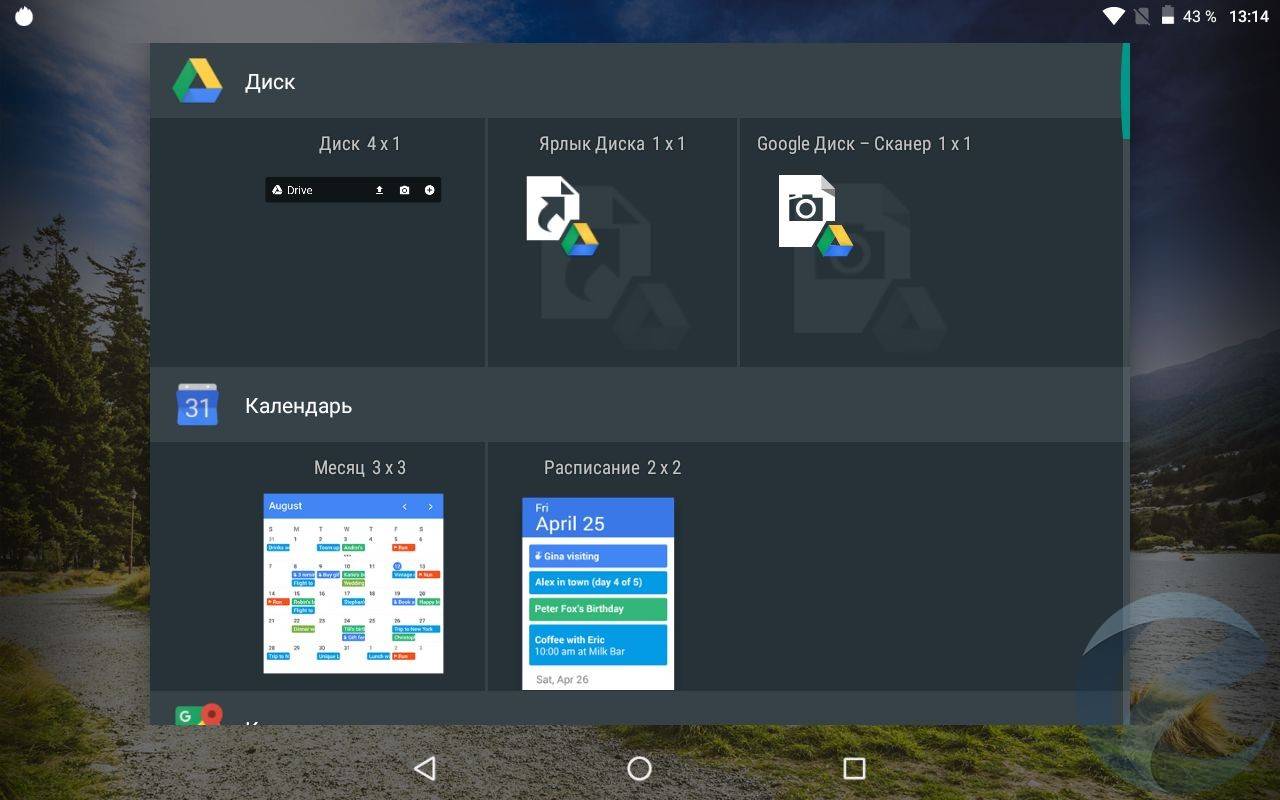The width and height of the screenshot is (1280, 800).
Task: Tap the Wi-Fi status icon
Action: click(1113, 16)
